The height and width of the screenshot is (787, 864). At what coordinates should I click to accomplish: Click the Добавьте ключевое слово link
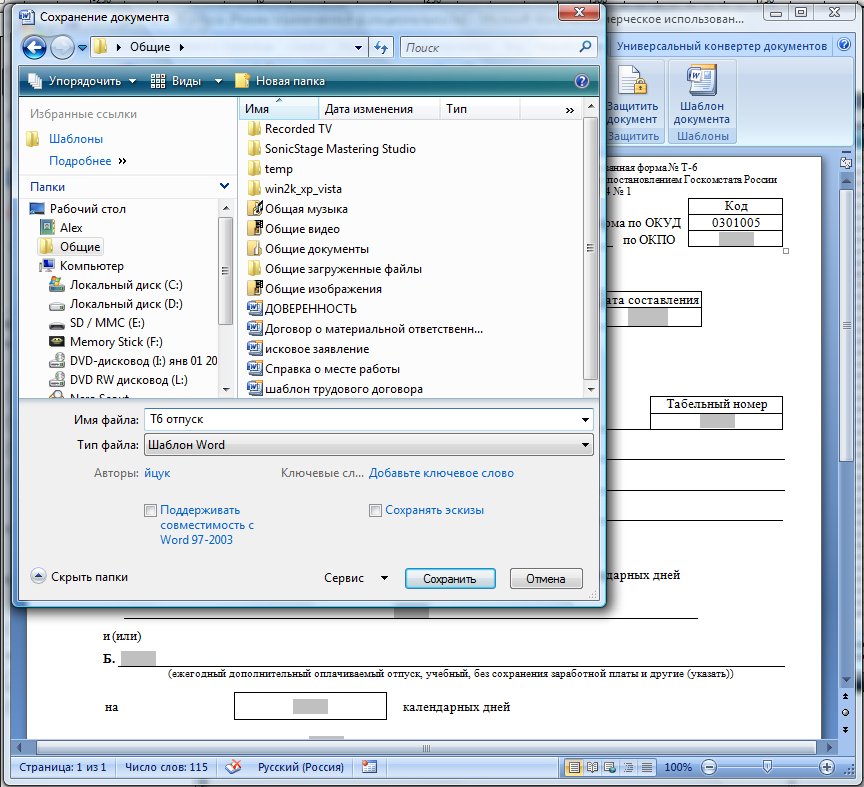click(x=441, y=473)
